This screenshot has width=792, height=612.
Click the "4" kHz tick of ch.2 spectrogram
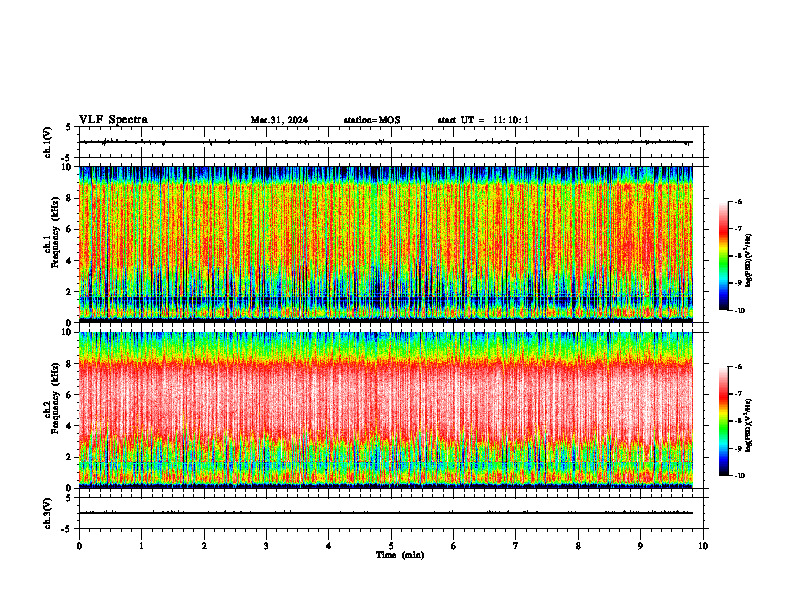tap(69, 426)
